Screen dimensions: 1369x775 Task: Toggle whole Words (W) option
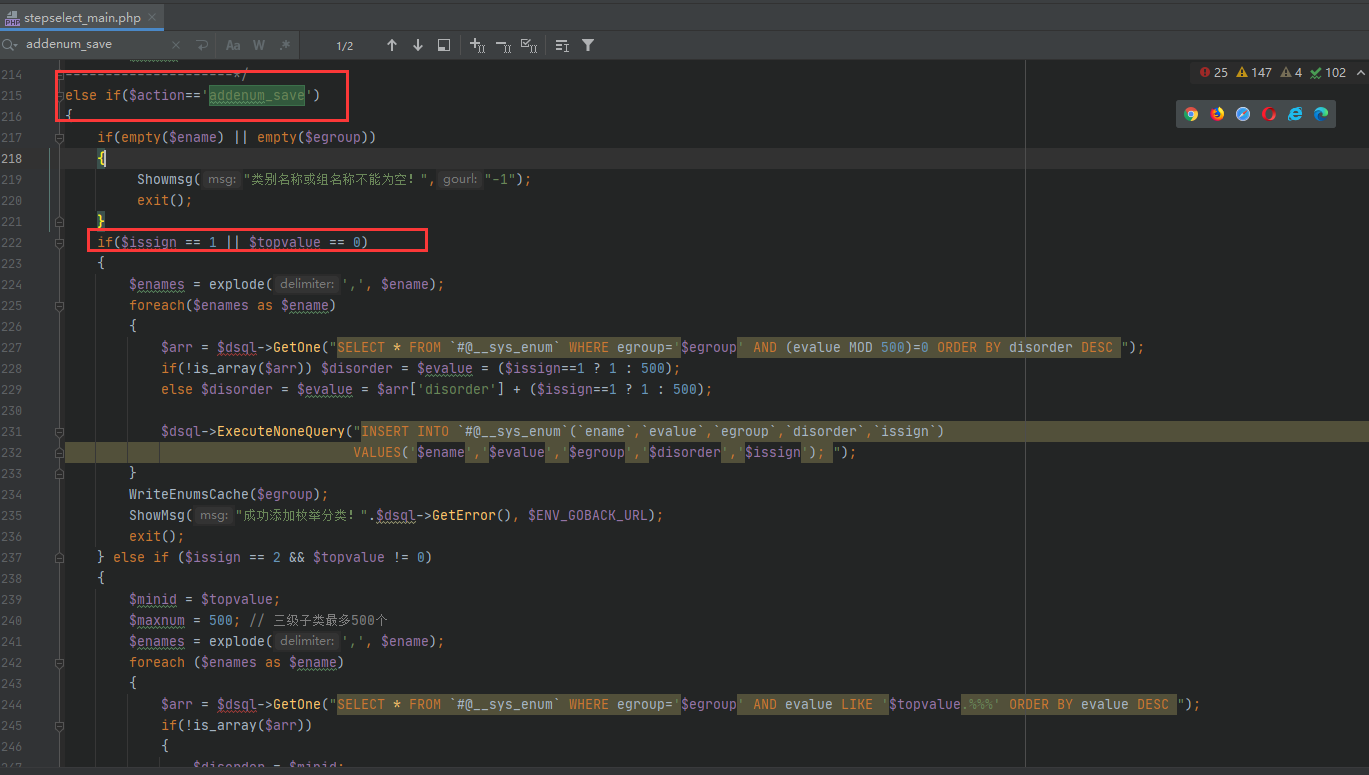coord(259,45)
